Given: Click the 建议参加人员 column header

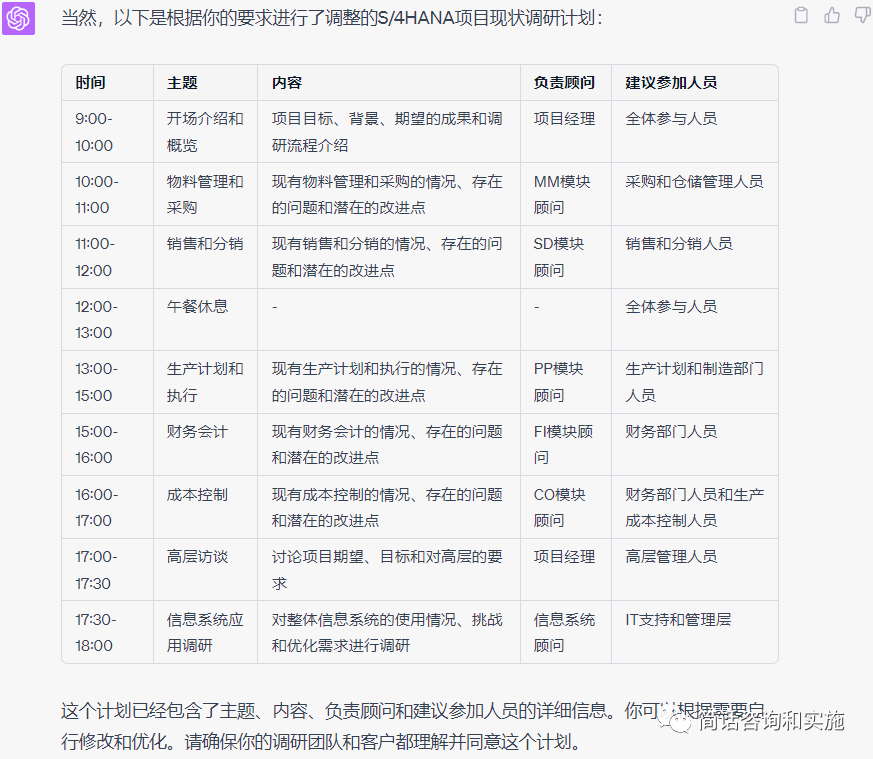Looking at the screenshot, I should [x=671, y=83].
